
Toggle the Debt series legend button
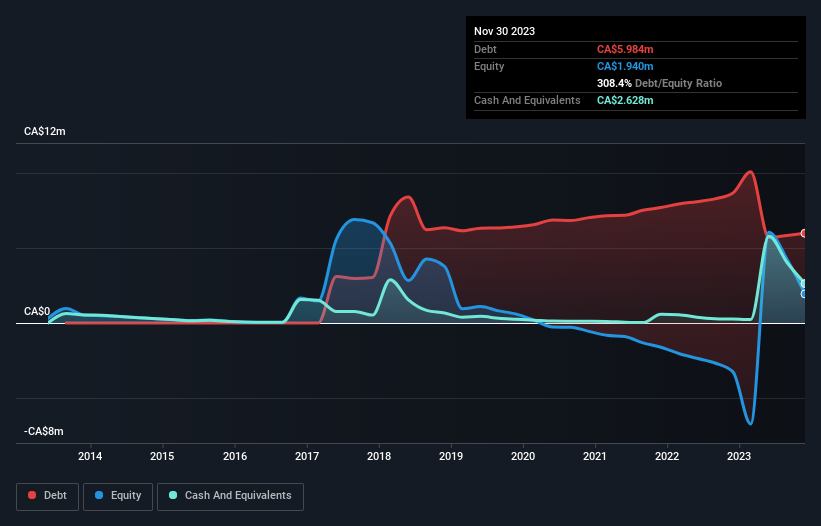coord(48,496)
